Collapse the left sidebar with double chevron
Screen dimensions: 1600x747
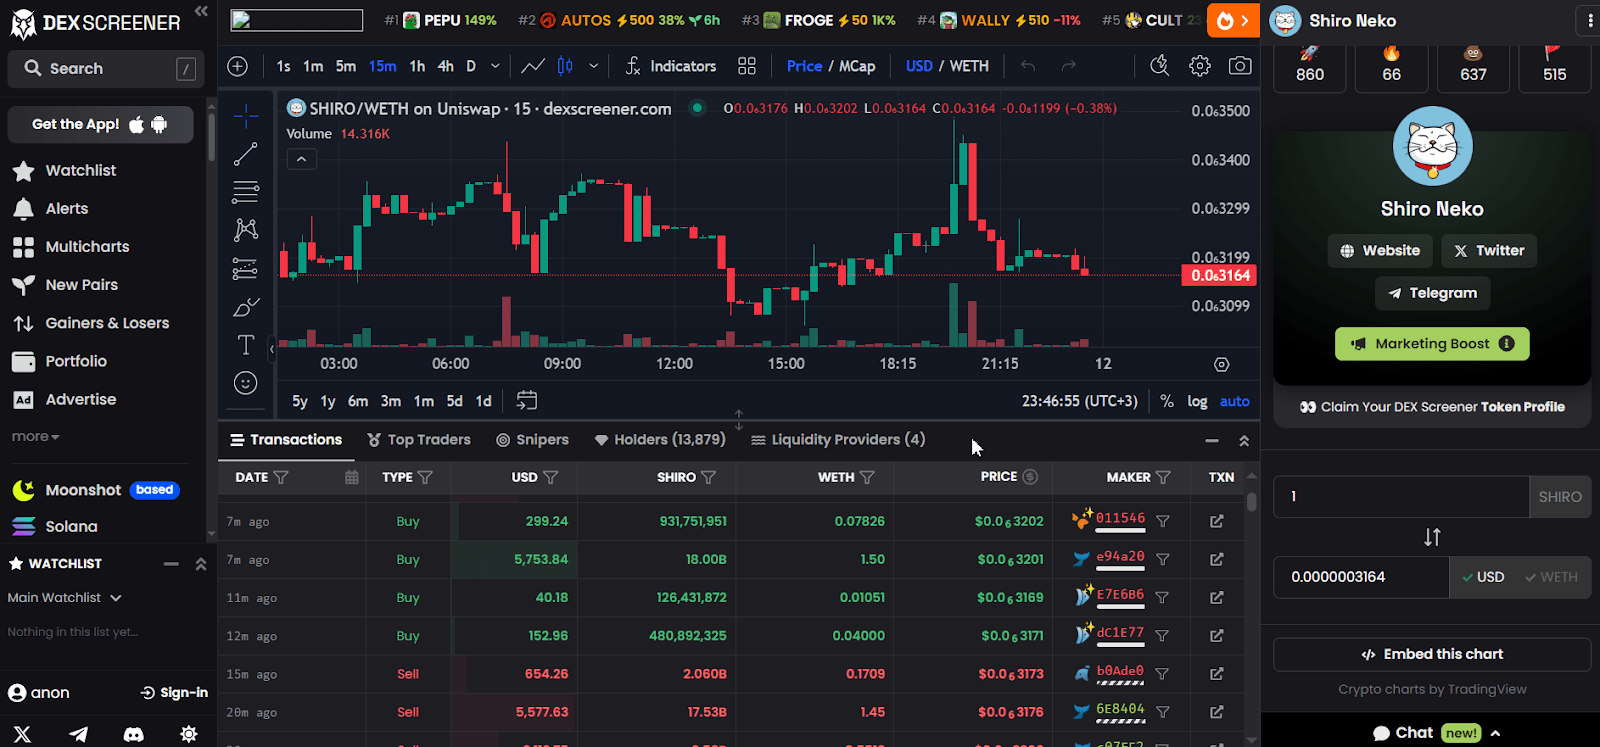pos(201,12)
